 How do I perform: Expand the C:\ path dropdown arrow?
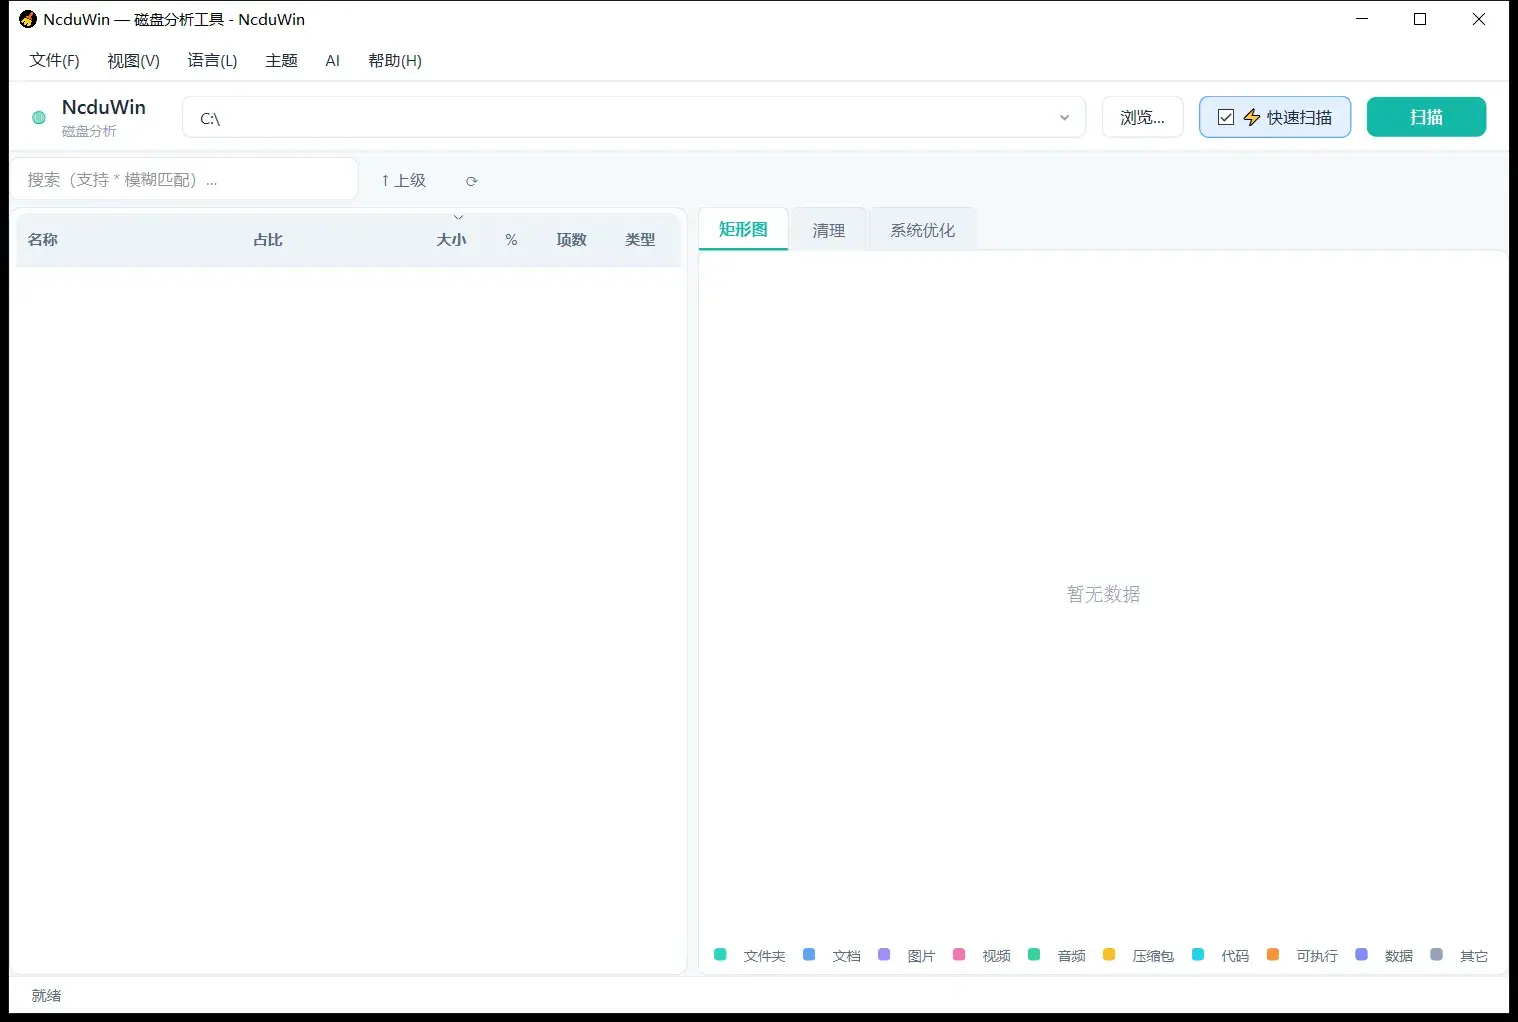pos(1064,117)
